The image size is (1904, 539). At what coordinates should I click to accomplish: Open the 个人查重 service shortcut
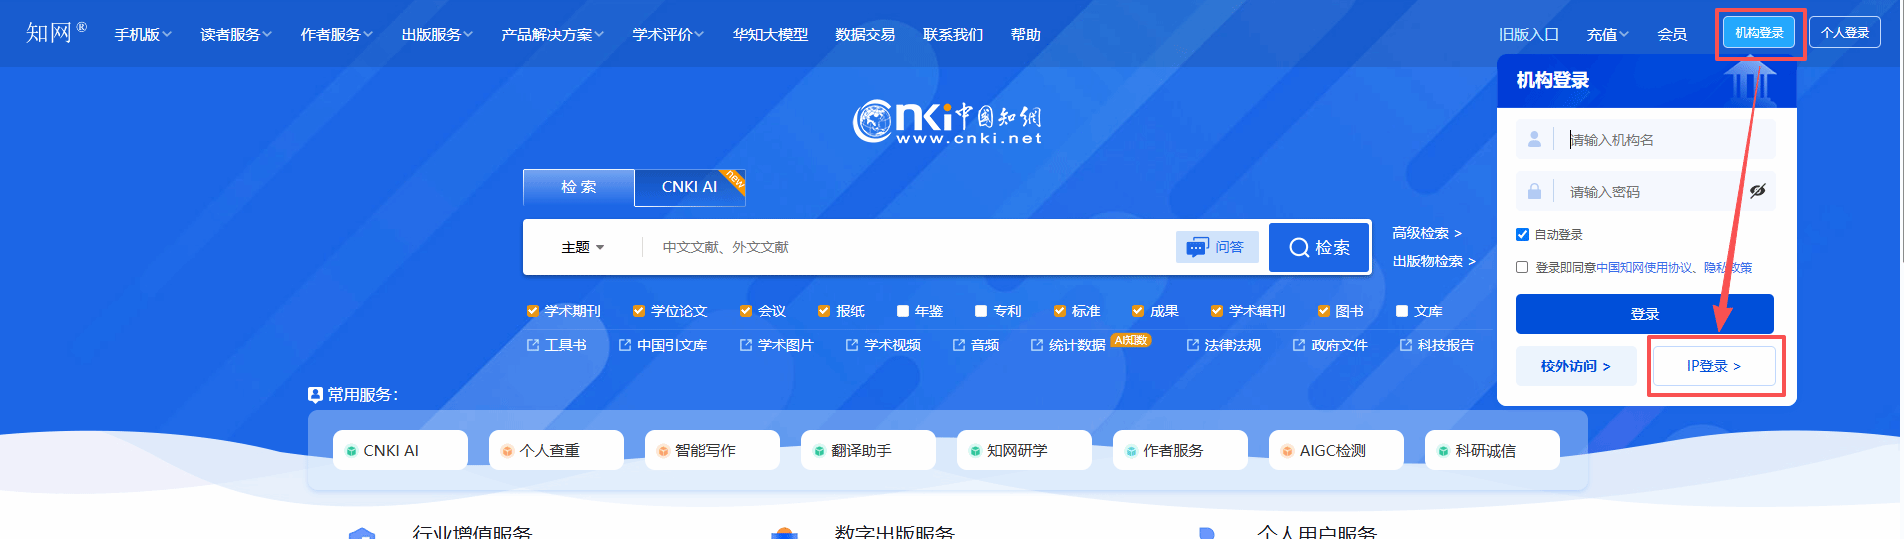556,450
